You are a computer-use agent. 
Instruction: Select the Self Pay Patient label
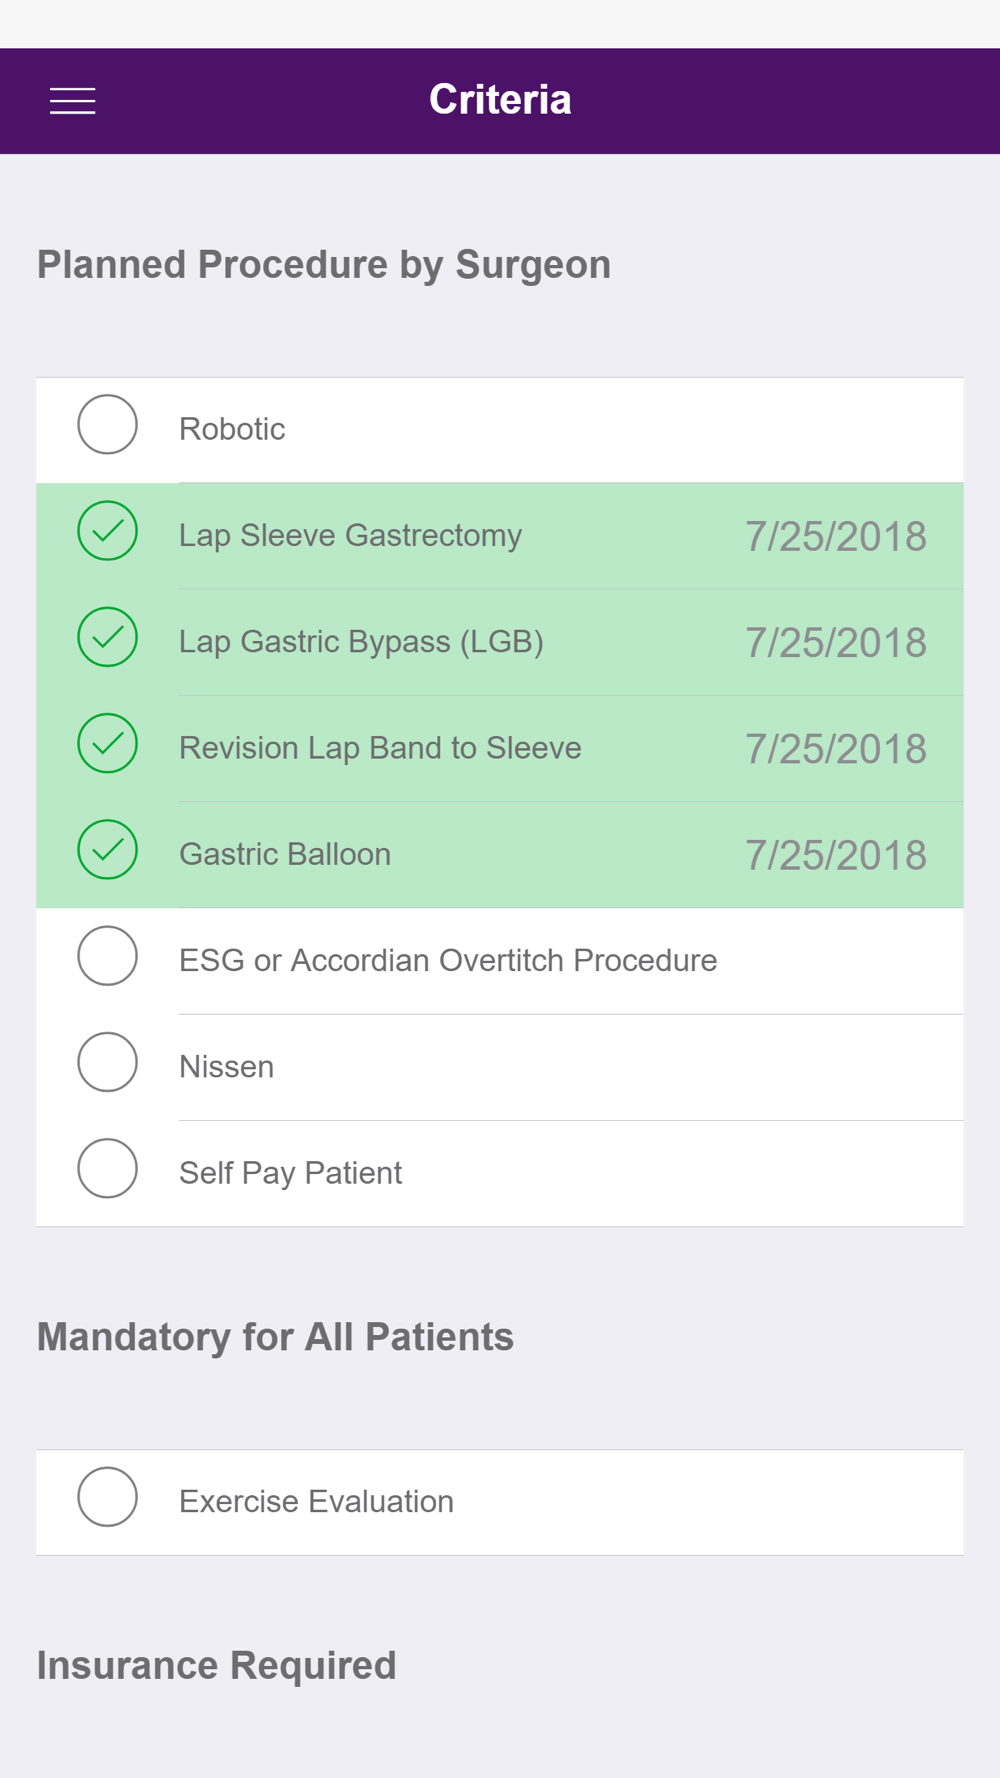(x=290, y=1173)
